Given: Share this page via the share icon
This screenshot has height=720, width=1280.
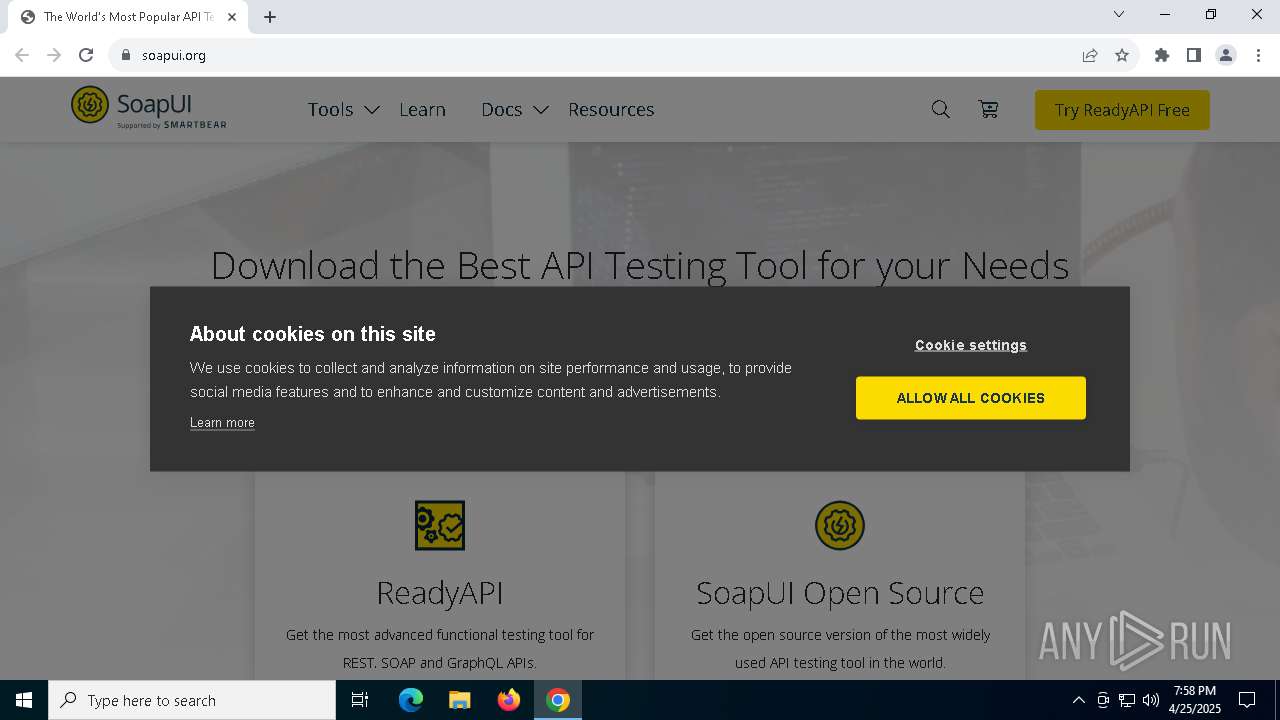Looking at the screenshot, I should coord(1090,55).
